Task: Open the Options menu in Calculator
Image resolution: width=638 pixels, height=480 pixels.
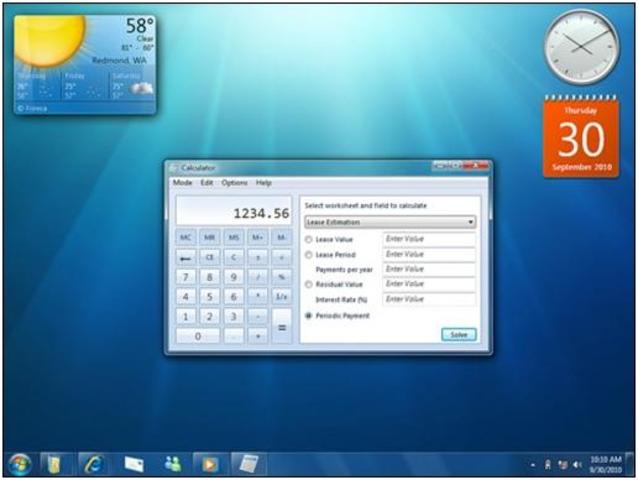Action: click(234, 183)
